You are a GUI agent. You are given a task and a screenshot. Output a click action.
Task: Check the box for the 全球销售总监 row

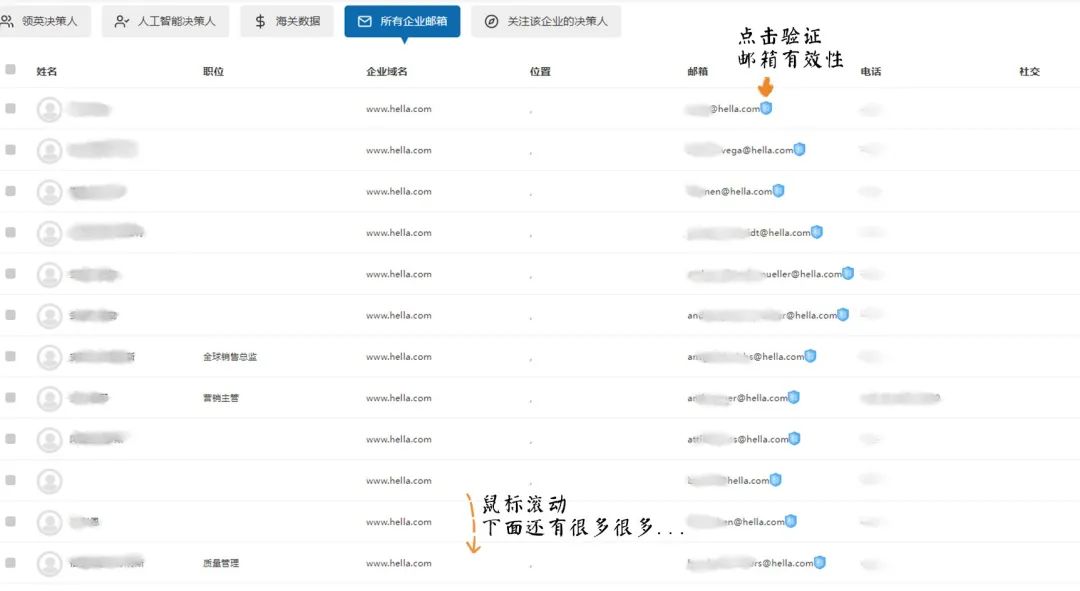point(11,356)
